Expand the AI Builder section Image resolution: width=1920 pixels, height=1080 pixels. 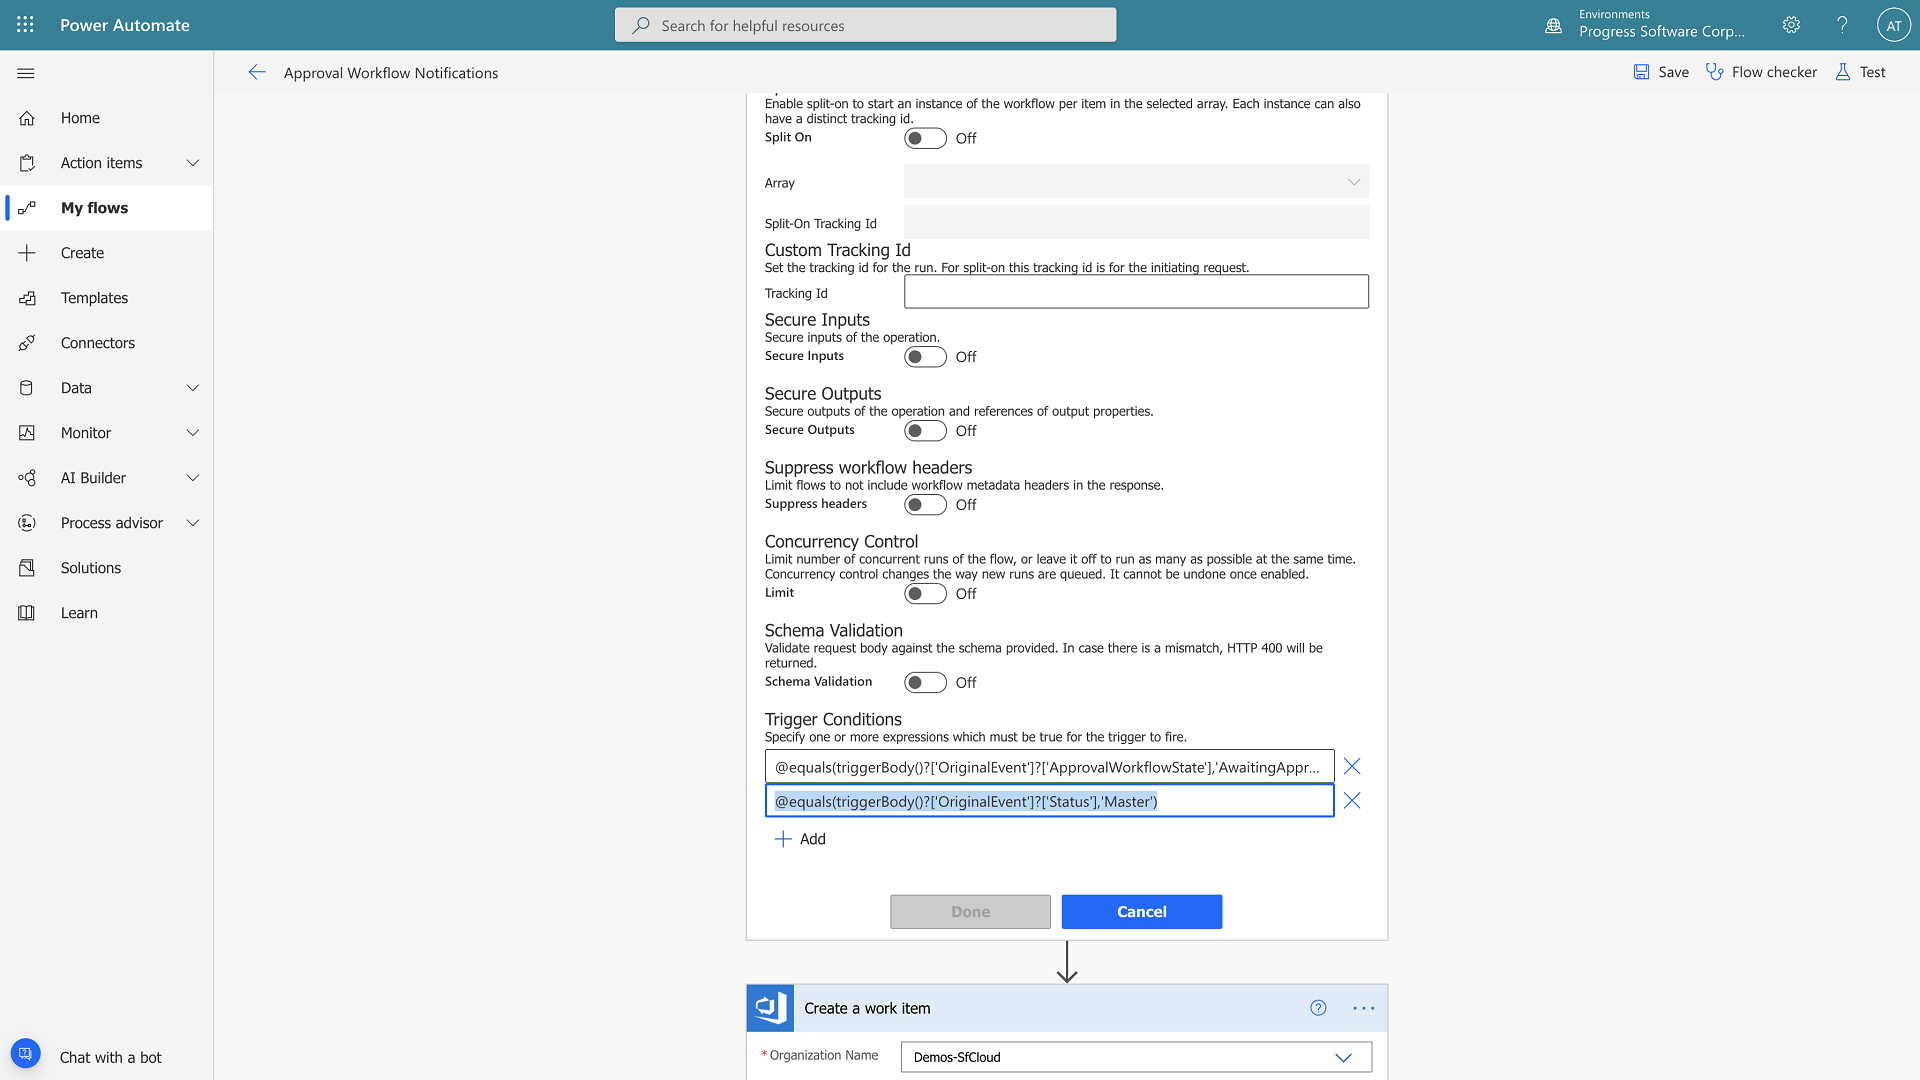point(193,478)
